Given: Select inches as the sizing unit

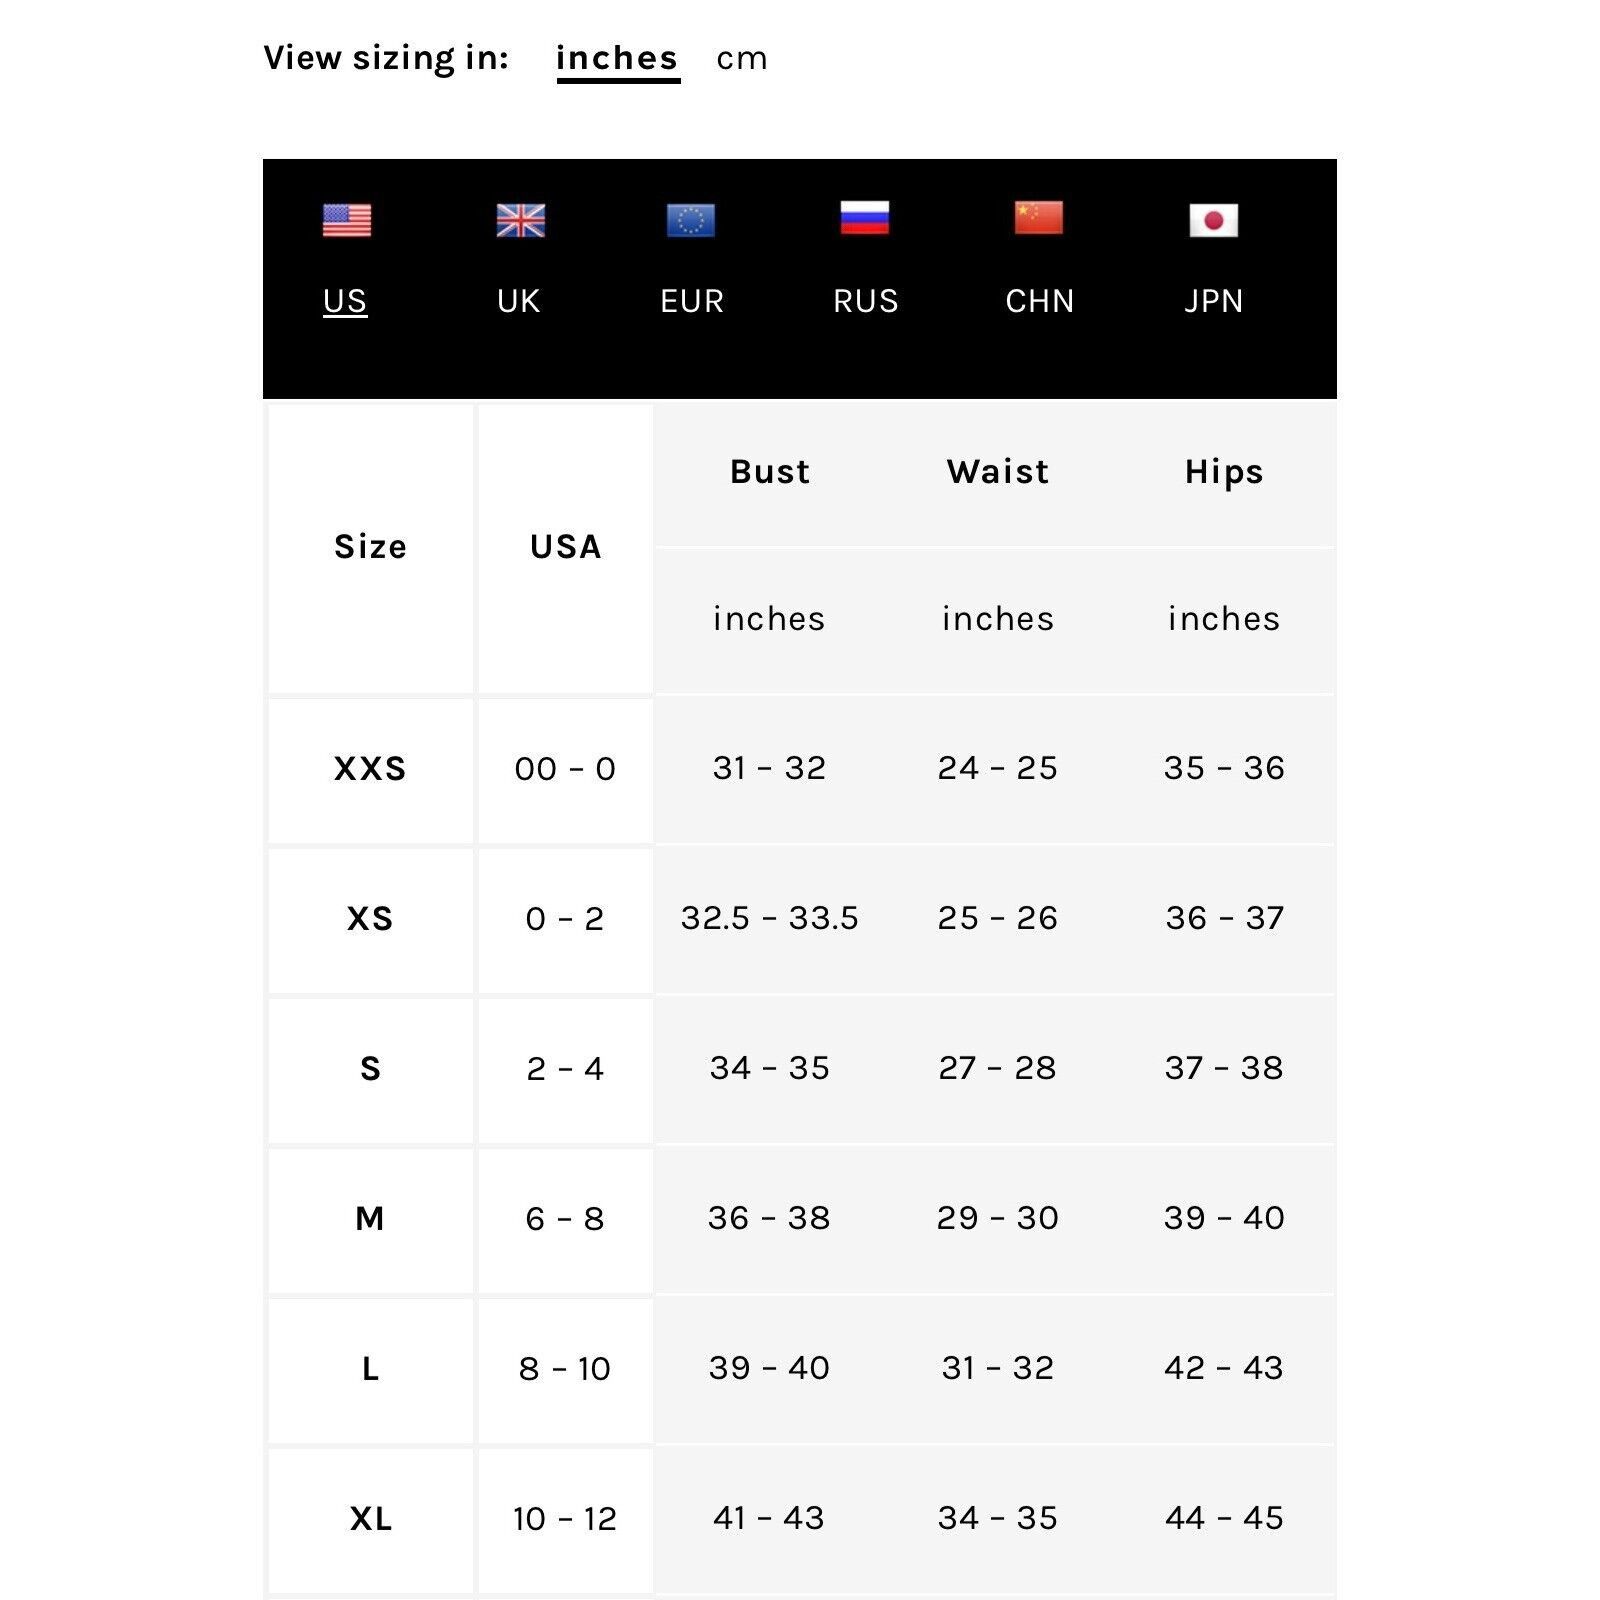Looking at the screenshot, I should [617, 59].
